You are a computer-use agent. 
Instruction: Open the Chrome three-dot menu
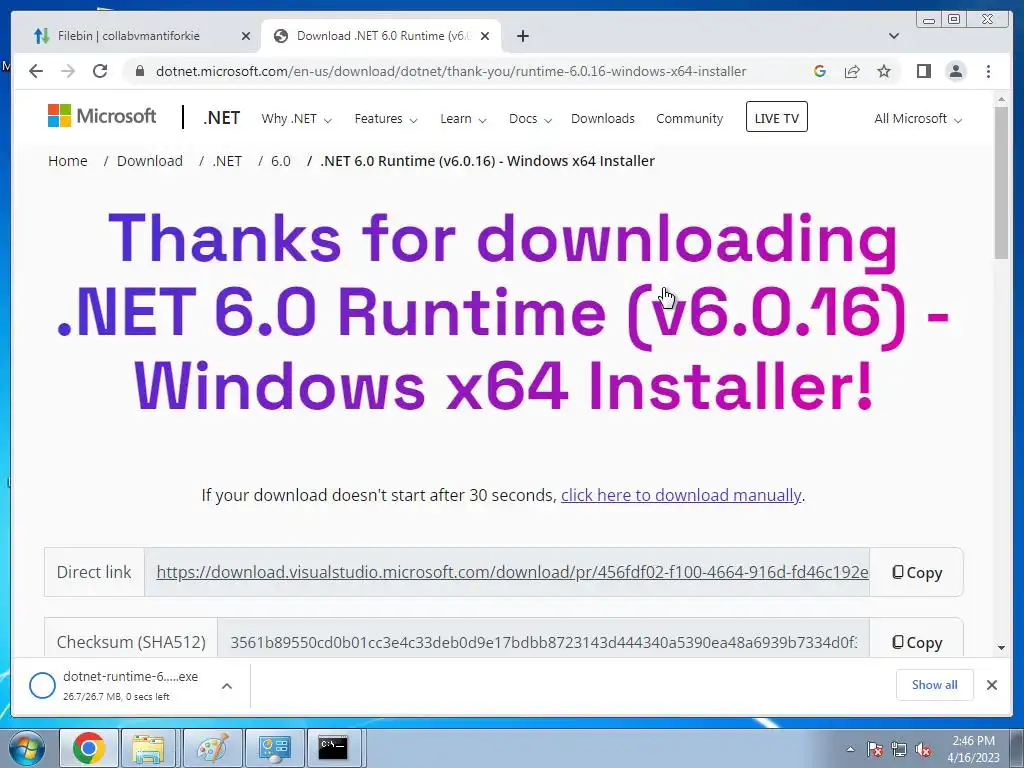coord(988,71)
